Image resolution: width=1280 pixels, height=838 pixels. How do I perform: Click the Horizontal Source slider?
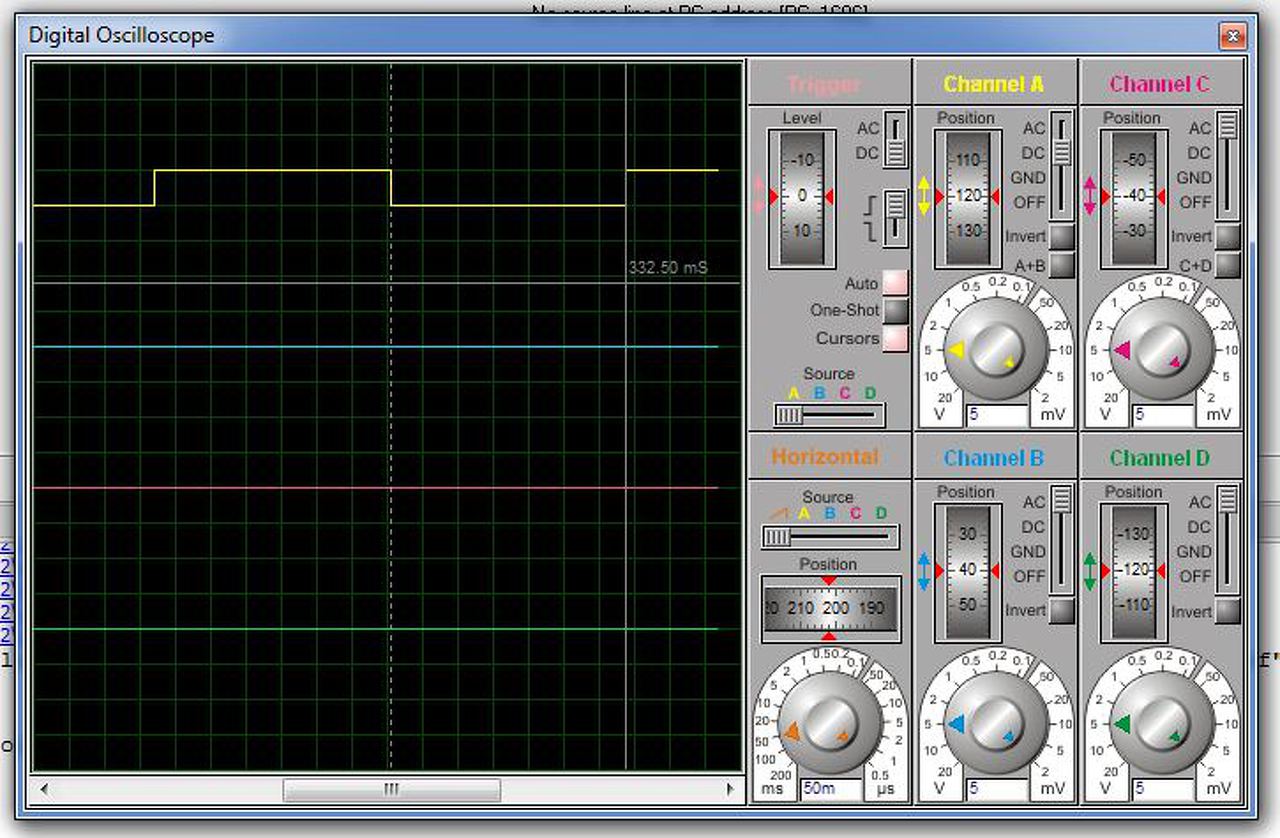click(829, 537)
